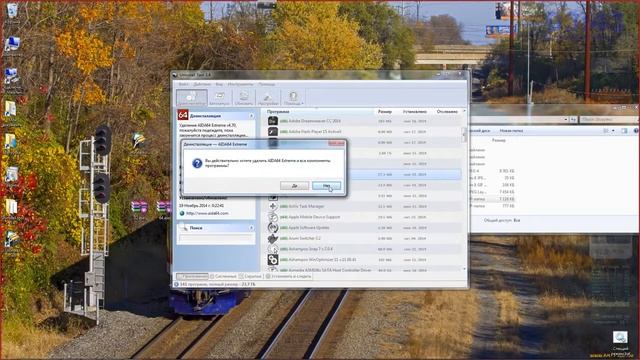Click the help icon in Explorer toolbar
This screenshot has width=640, height=360.
click(636, 131)
